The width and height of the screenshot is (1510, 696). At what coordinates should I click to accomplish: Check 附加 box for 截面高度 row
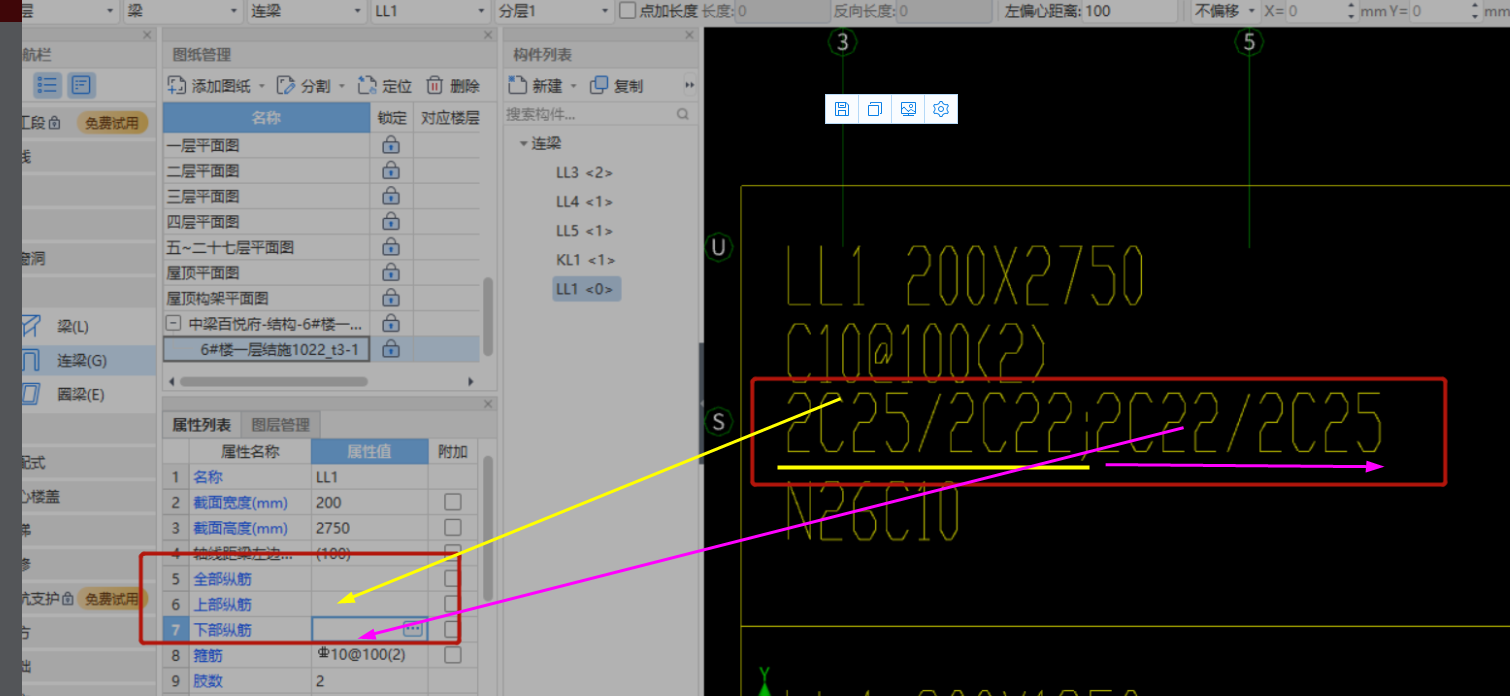(453, 527)
